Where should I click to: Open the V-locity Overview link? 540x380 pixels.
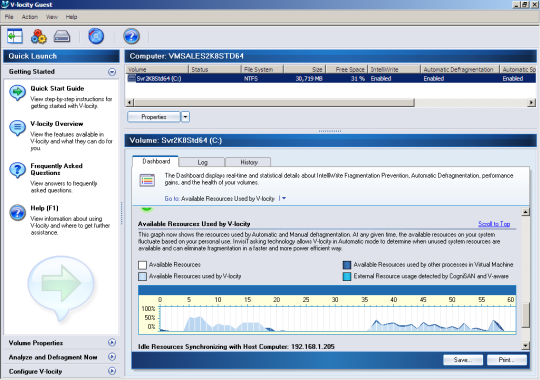pyautogui.click(x=57, y=124)
